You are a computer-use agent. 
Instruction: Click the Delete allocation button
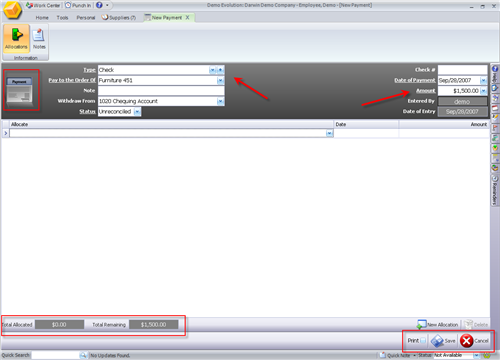(x=476, y=324)
